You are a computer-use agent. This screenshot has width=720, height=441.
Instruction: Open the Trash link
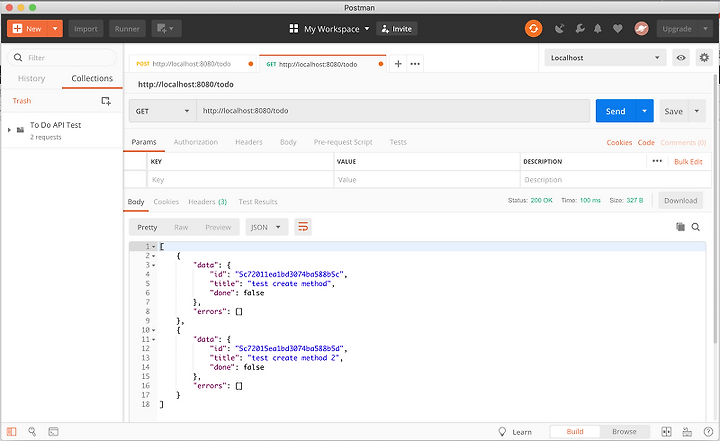click(22, 101)
